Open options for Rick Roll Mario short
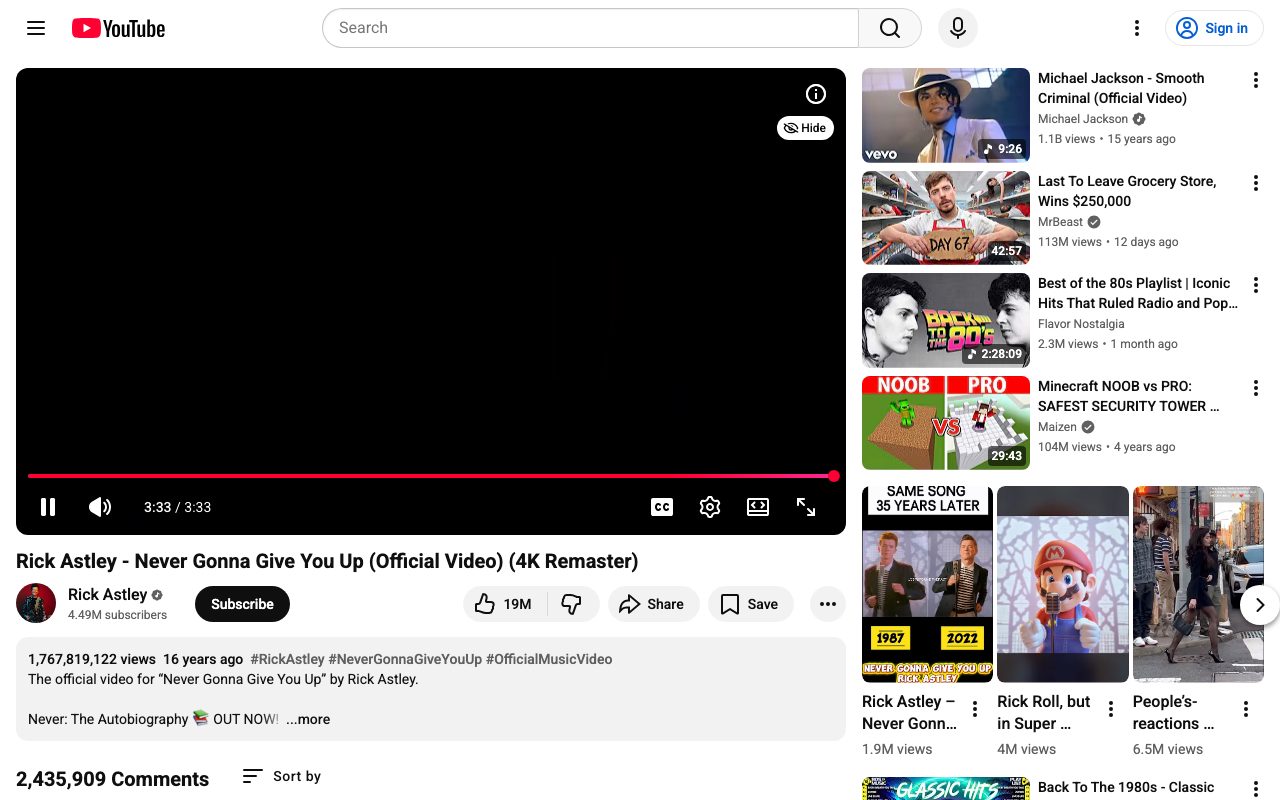Image resolution: width=1280 pixels, height=800 pixels. coord(1111,710)
